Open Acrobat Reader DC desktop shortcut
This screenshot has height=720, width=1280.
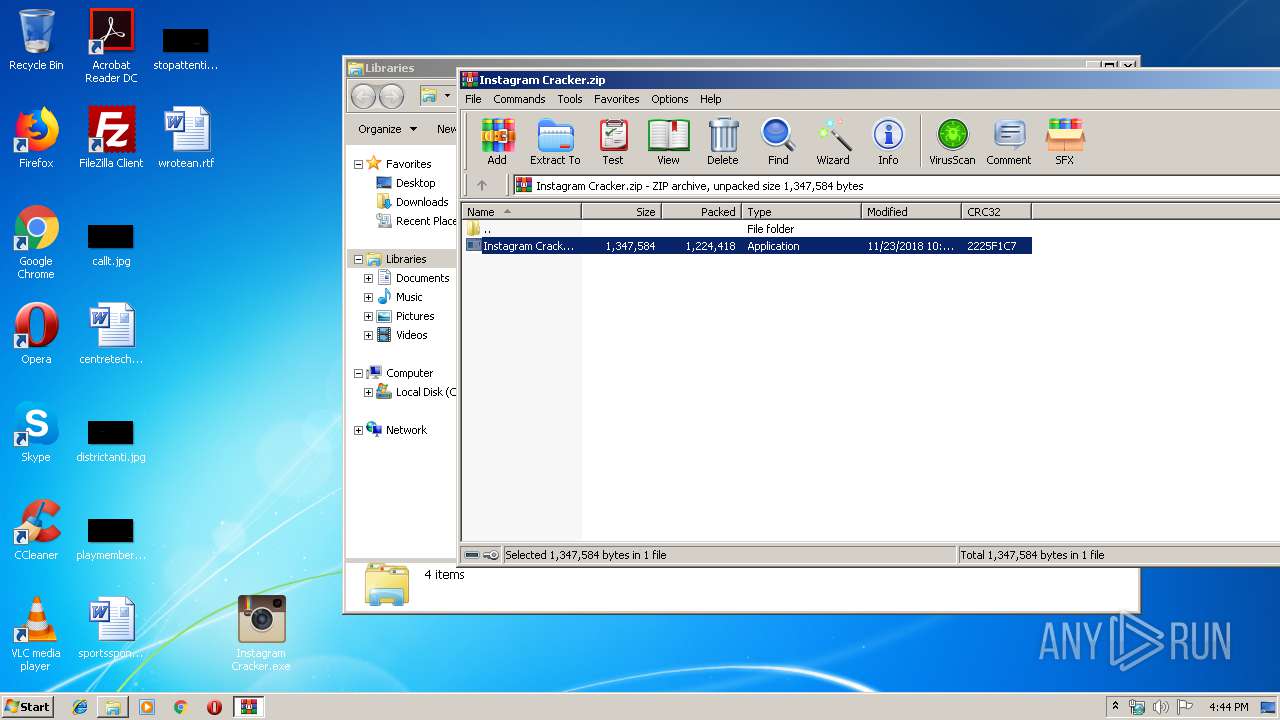111,46
